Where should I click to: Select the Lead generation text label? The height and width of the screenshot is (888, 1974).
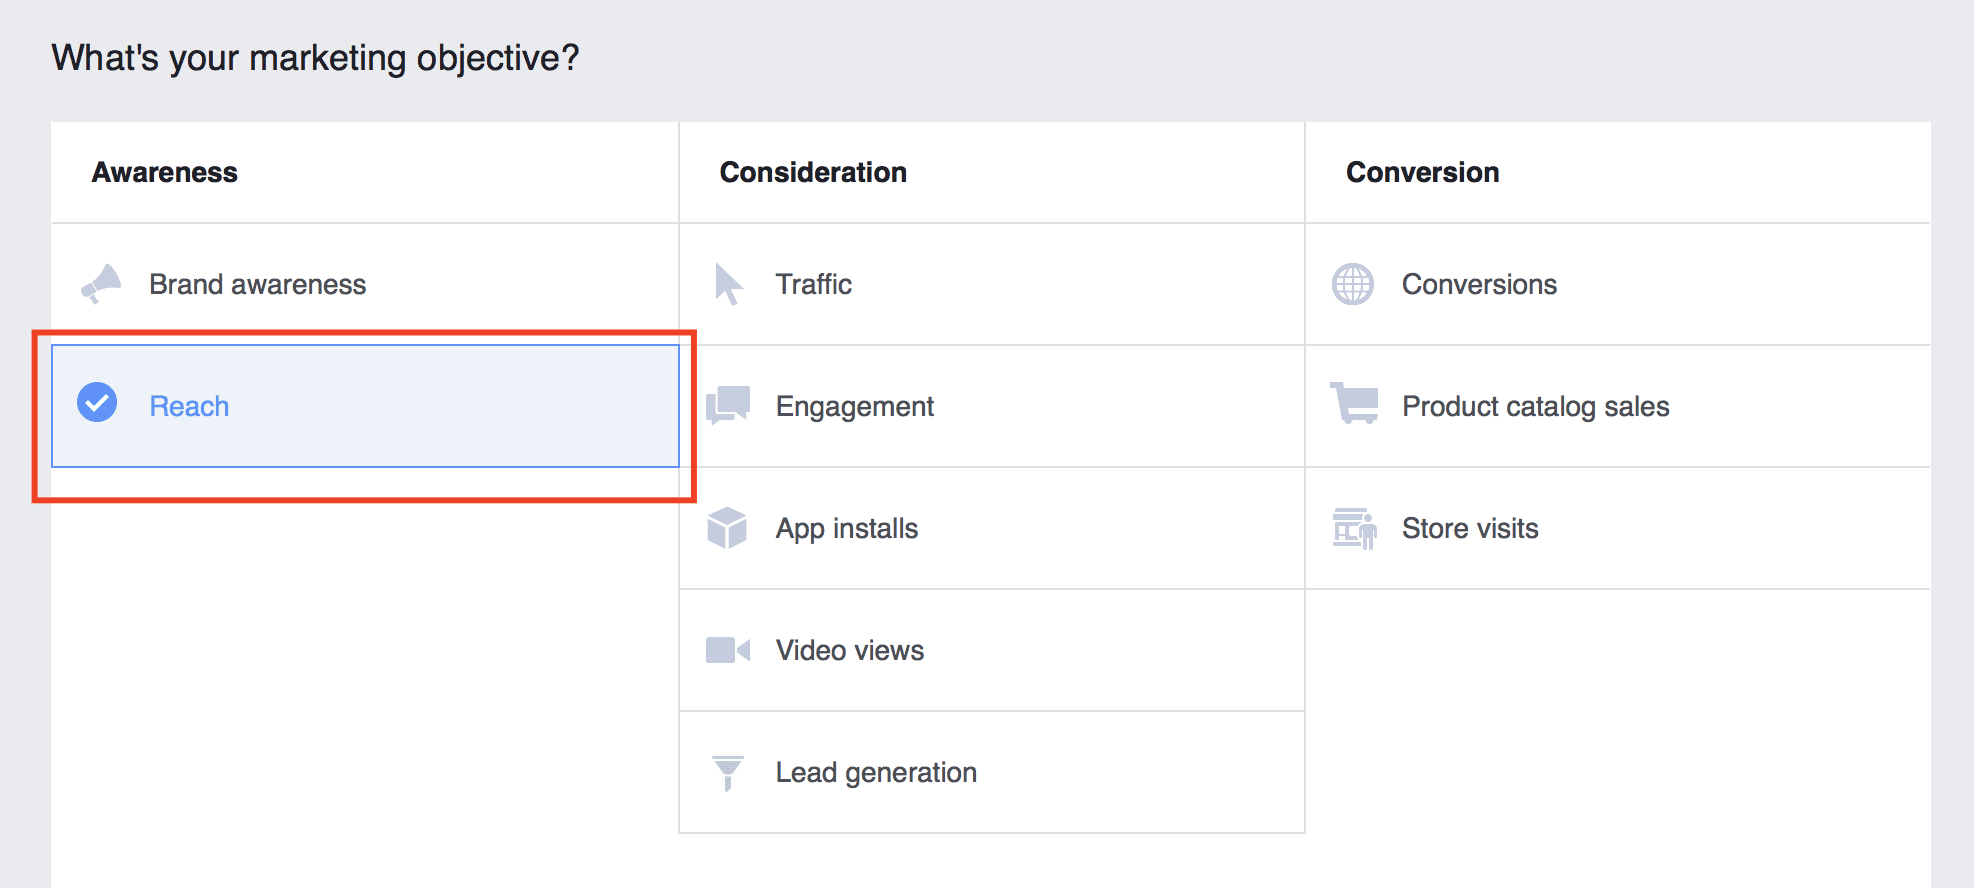pyautogui.click(x=876, y=773)
